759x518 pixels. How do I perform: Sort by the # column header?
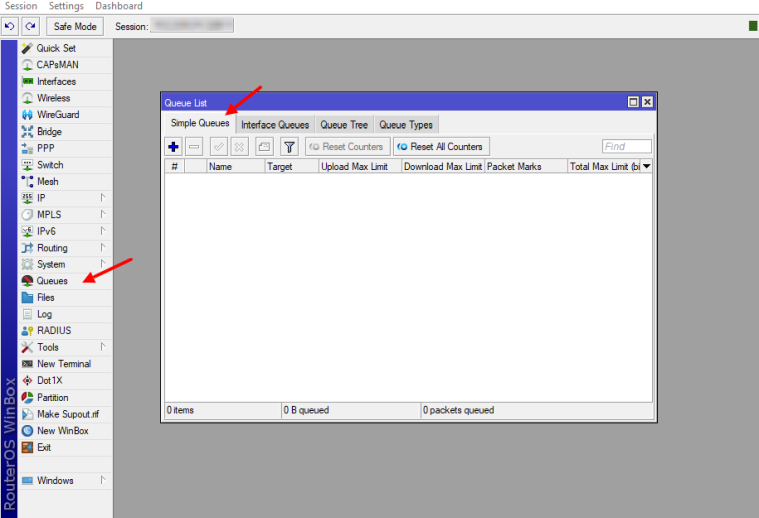point(175,167)
